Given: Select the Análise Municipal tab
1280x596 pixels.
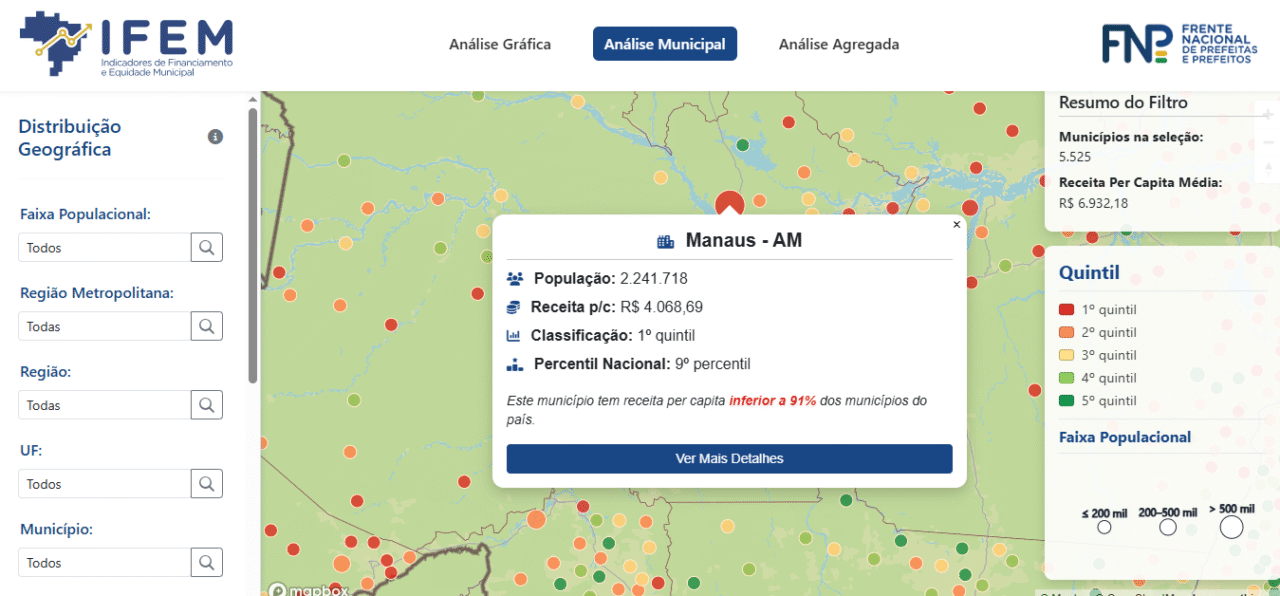Looking at the screenshot, I should point(664,44).
